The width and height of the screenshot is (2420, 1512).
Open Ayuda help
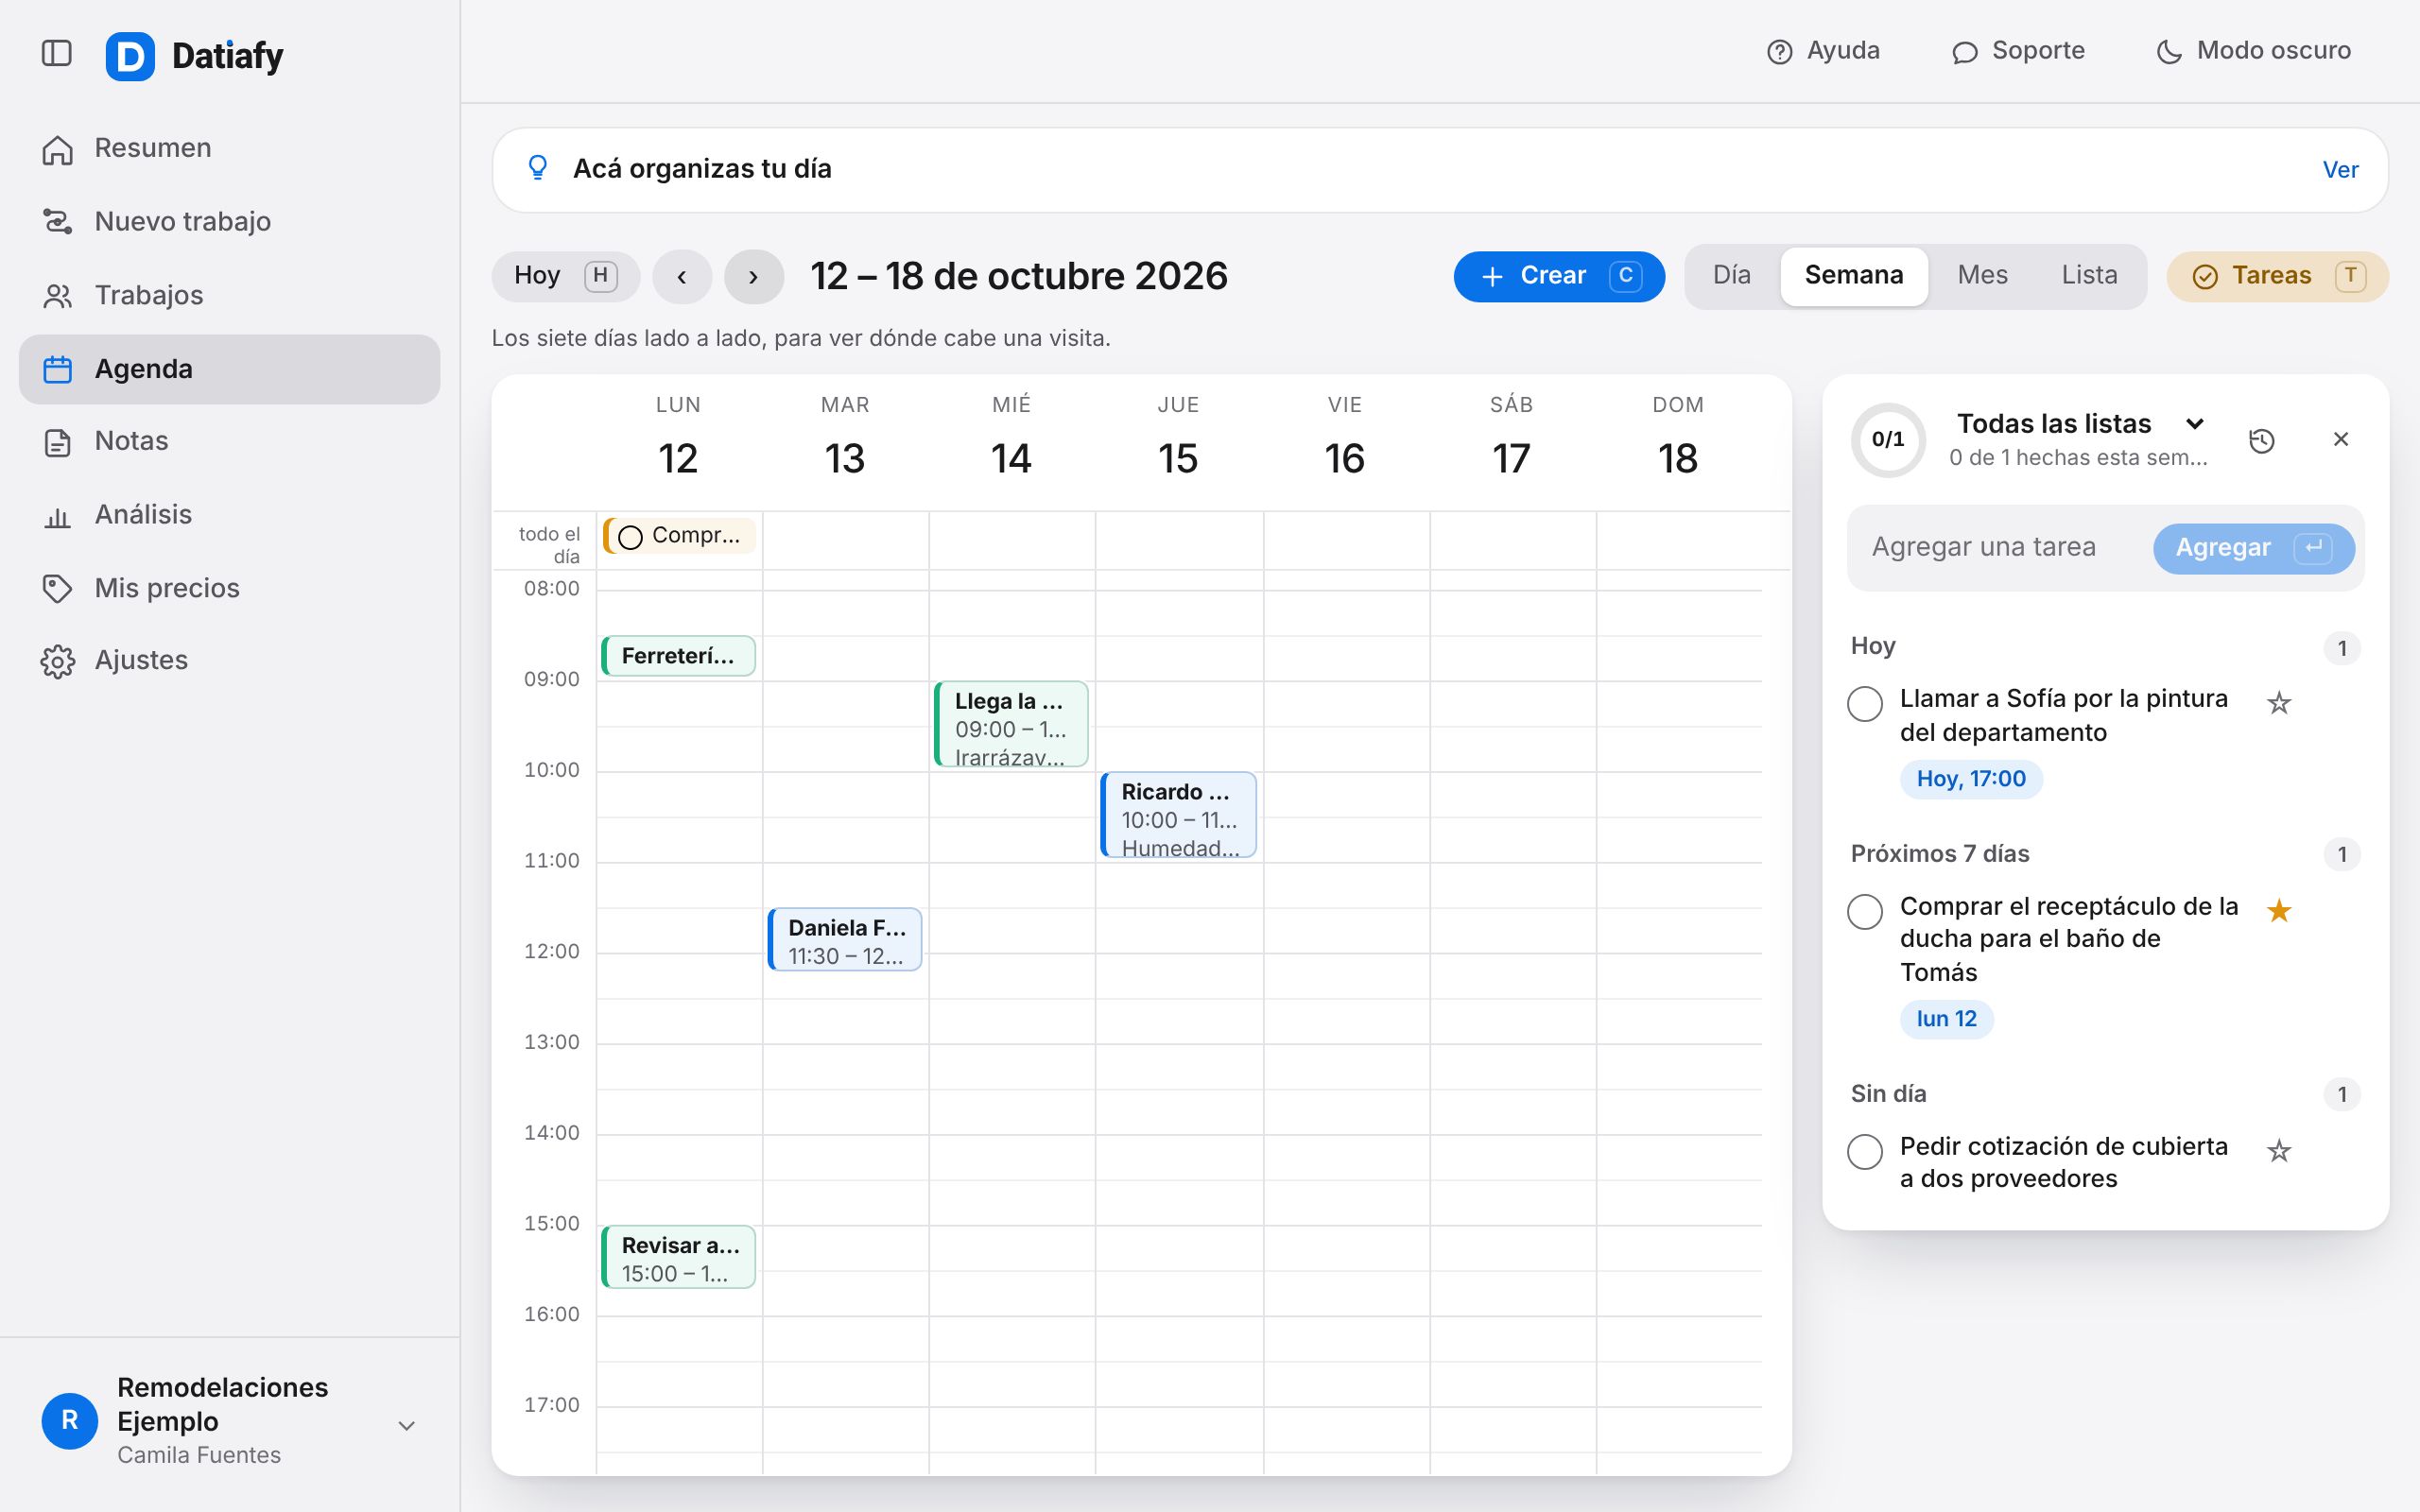click(x=1823, y=51)
